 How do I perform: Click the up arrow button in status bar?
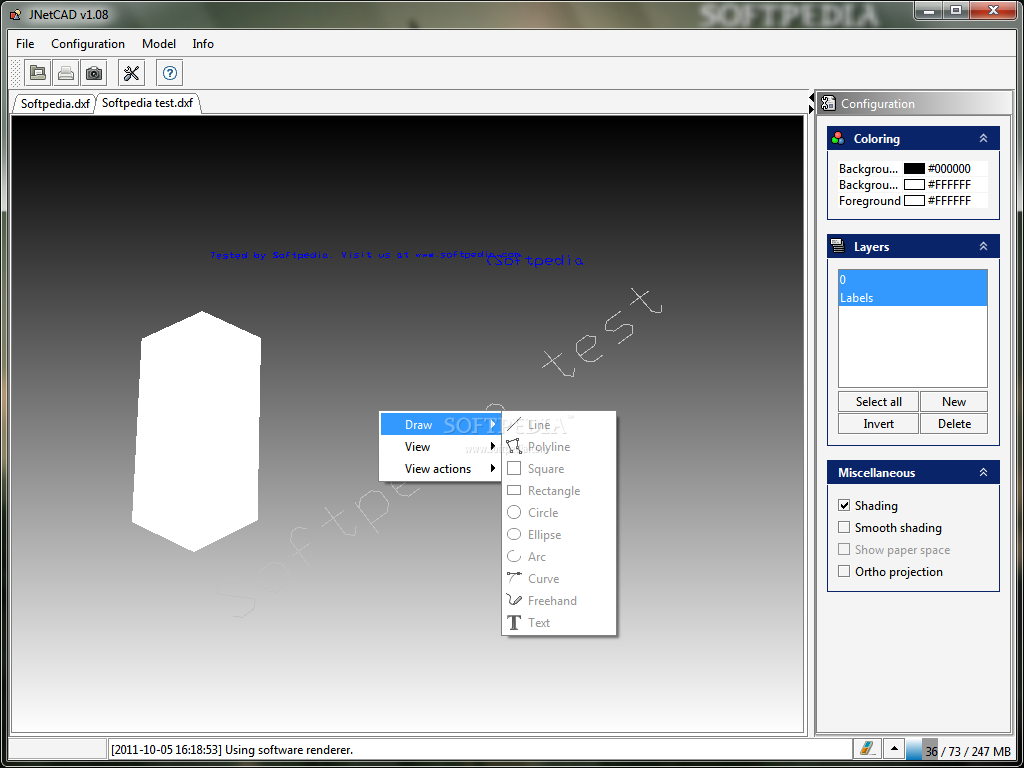(893, 748)
